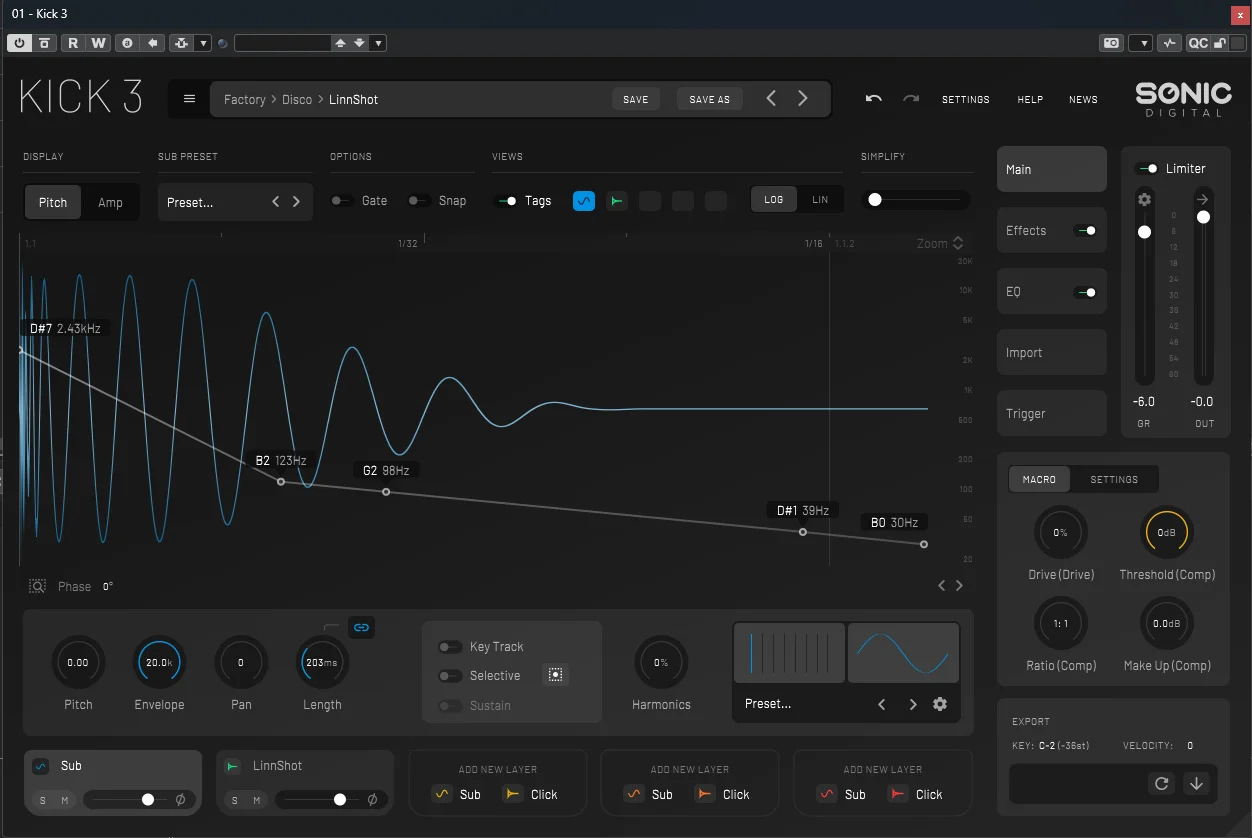1252x838 pixels.
Task: Open the host preset dropdown arrow
Action: (x=378, y=43)
